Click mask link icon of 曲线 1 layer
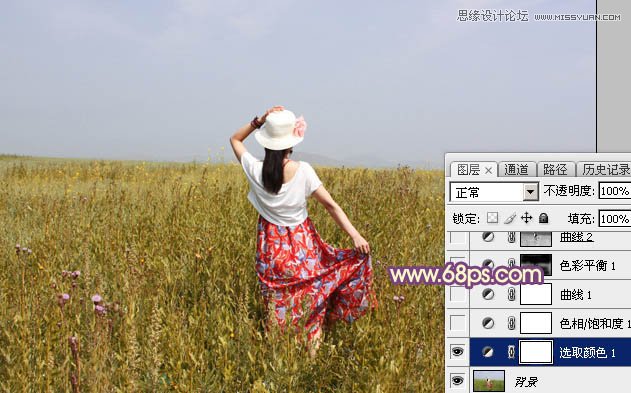Screen dimensions: 631x393 click(511, 294)
